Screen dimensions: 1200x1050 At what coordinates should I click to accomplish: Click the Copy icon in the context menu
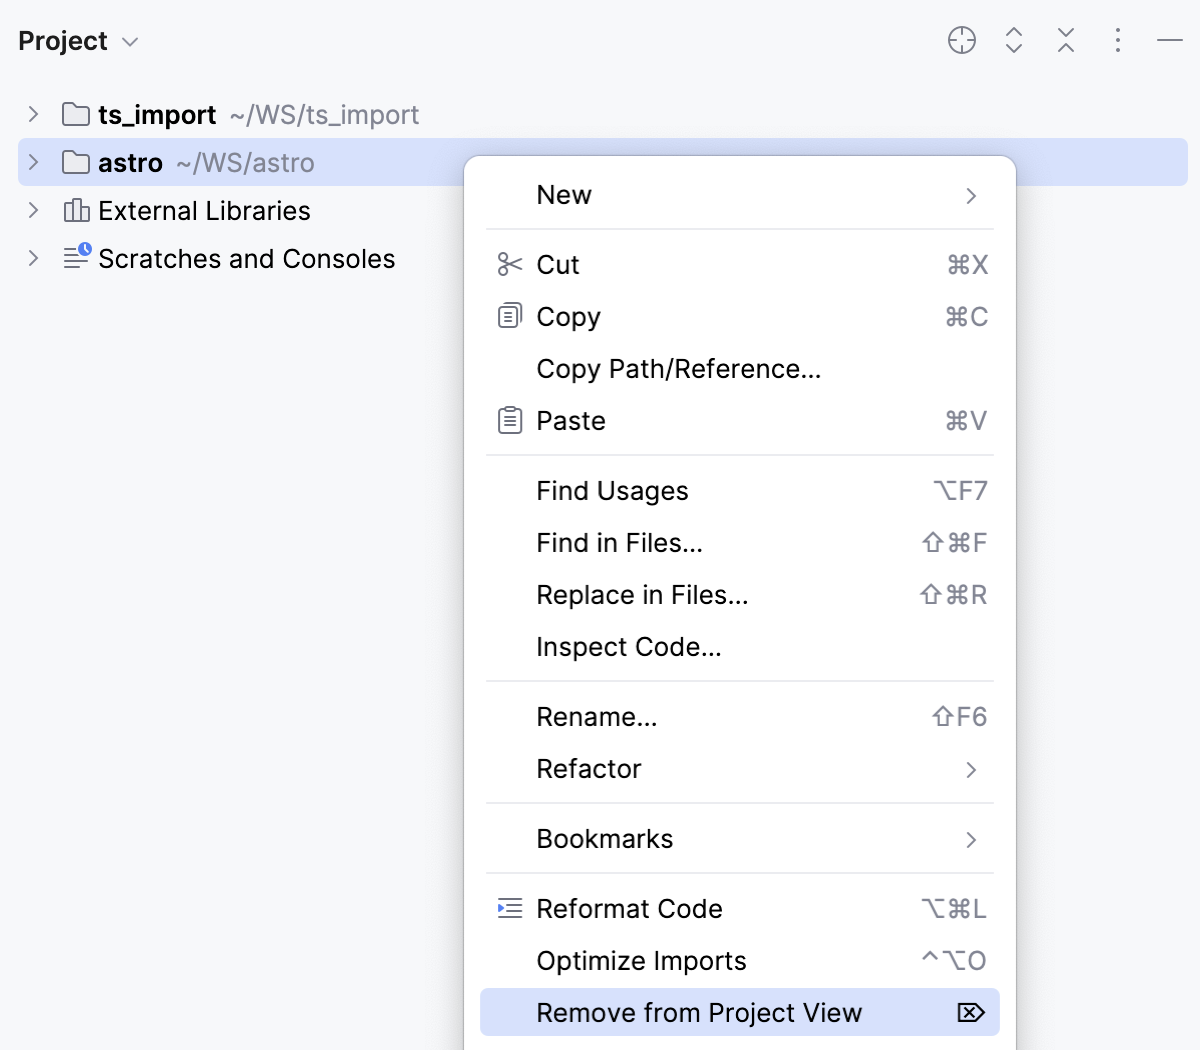pos(510,316)
